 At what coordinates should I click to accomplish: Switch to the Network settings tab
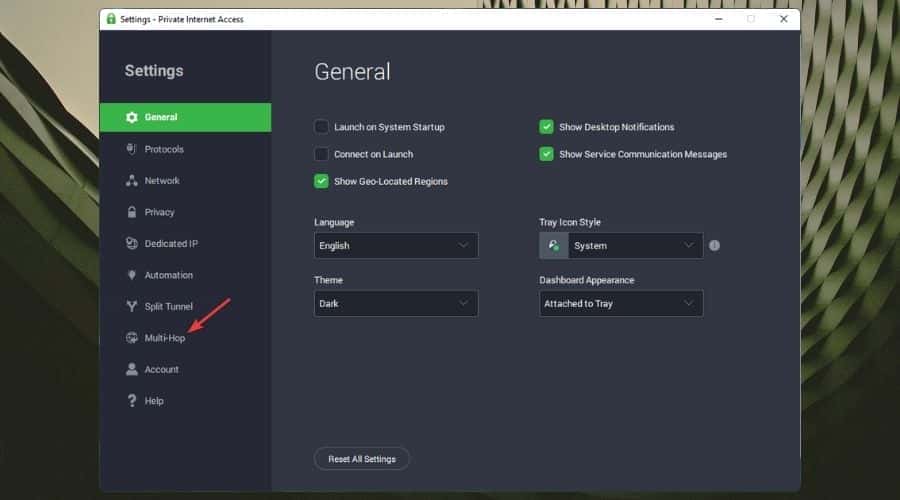(x=185, y=180)
